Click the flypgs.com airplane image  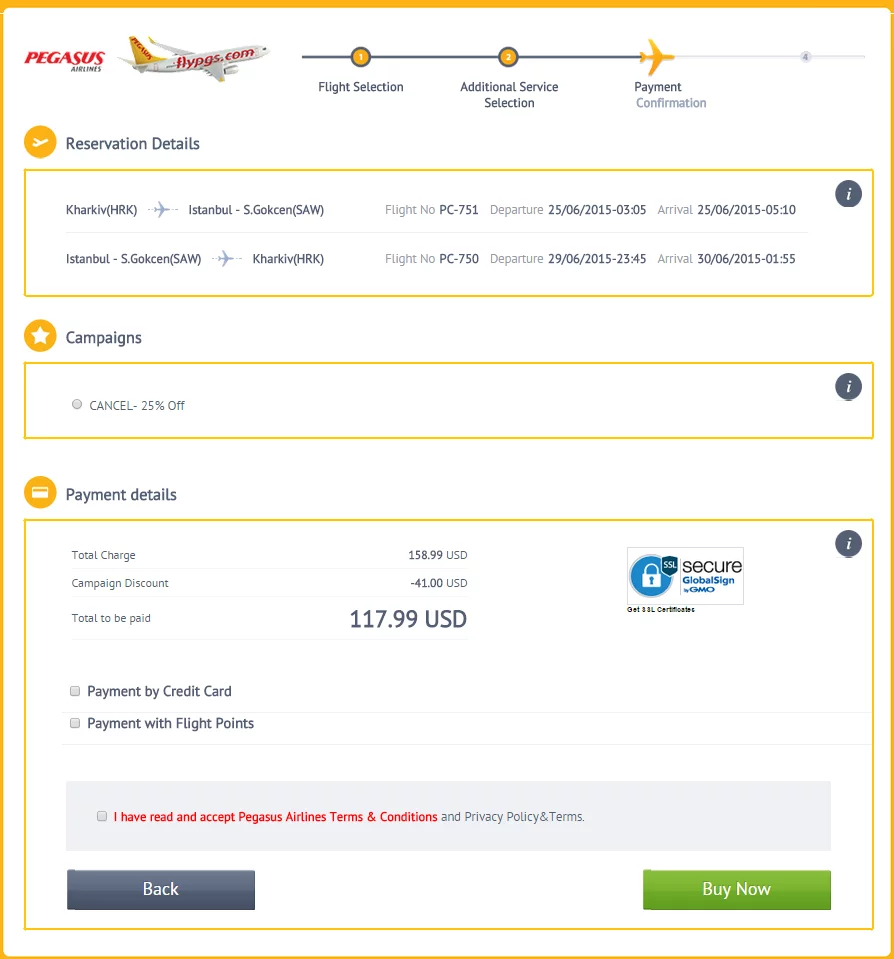tap(194, 58)
